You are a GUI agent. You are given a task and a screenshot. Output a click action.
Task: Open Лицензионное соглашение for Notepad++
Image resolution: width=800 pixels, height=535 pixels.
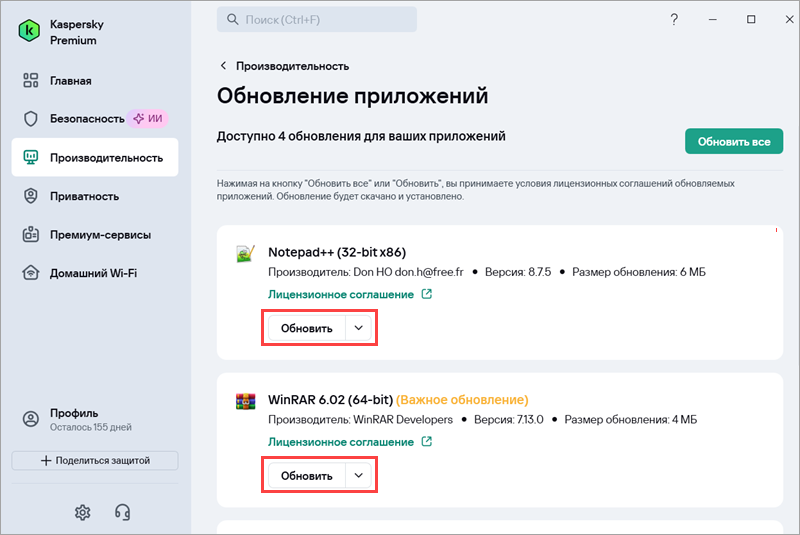pyautogui.click(x=341, y=294)
